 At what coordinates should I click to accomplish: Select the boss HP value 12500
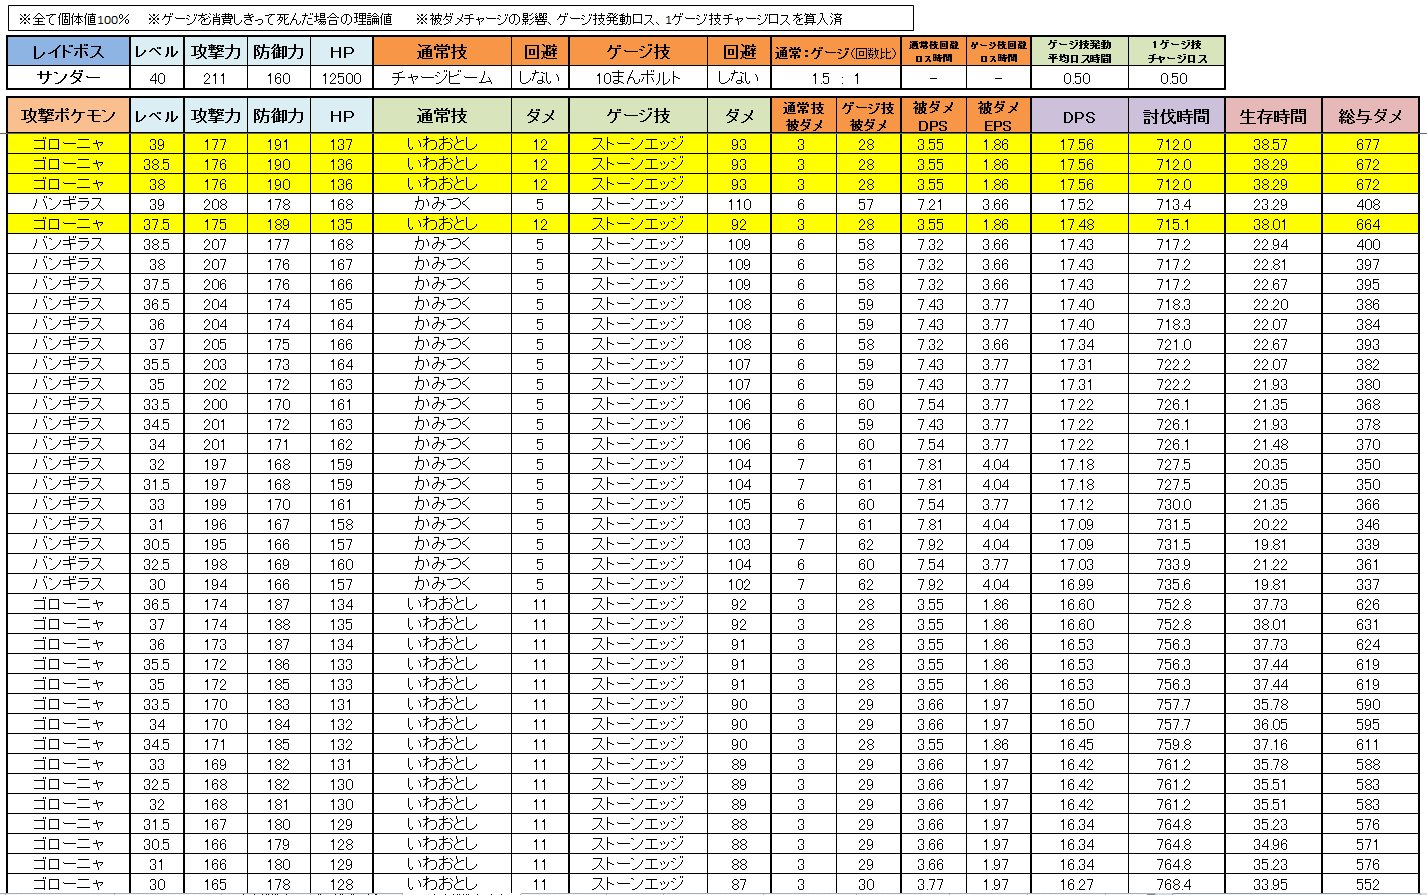(x=341, y=78)
